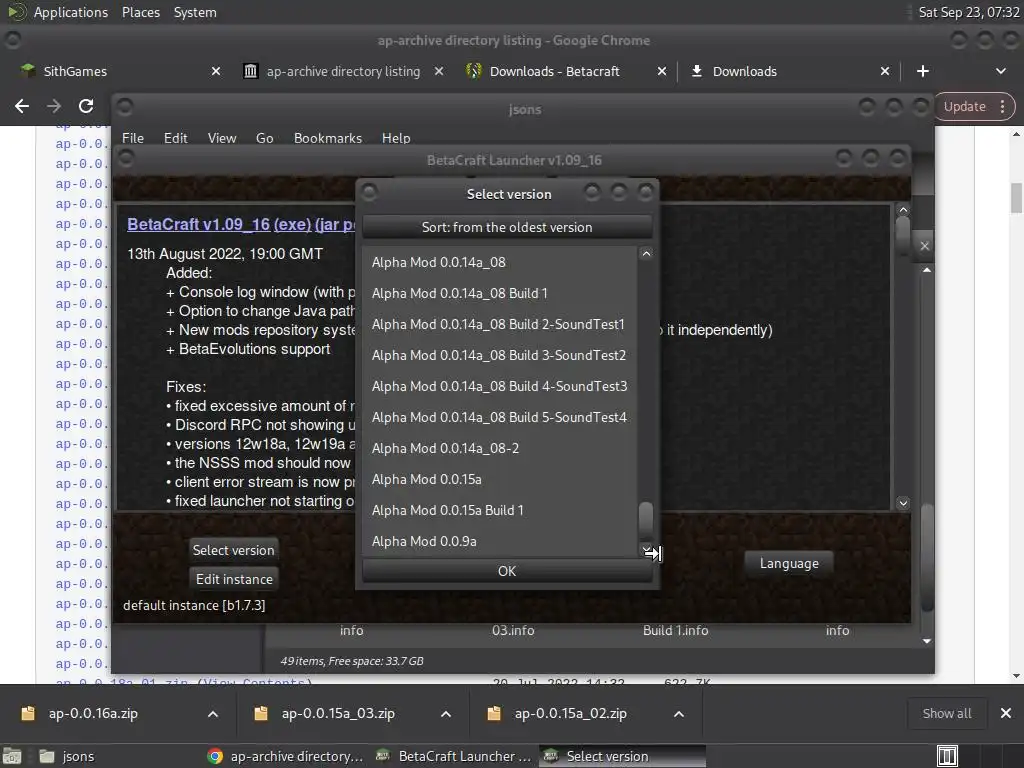Pick Alpha Mod 0.0.14a_08 Build 4-SoundTest3
This screenshot has height=768, width=1024.
pos(500,387)
